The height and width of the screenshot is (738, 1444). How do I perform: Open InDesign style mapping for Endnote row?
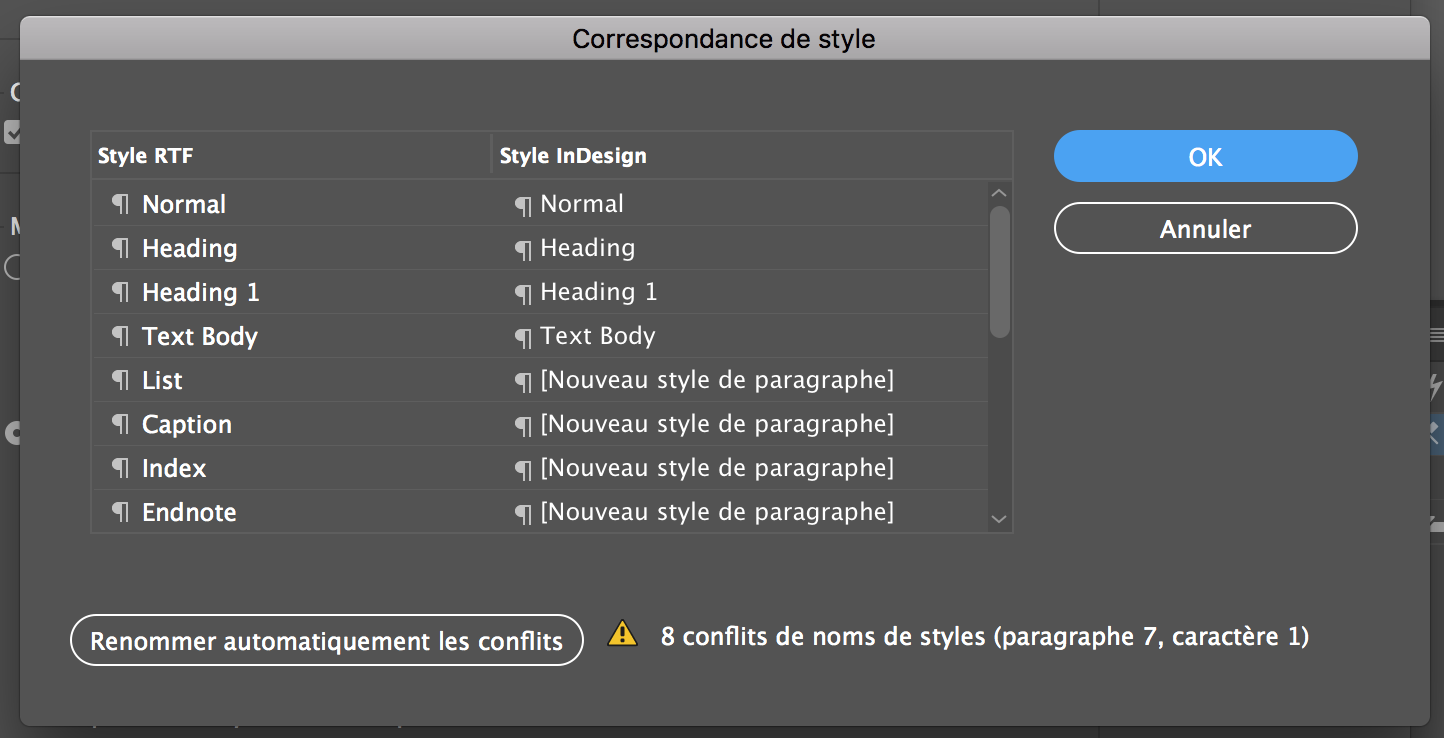pos(740,512)
